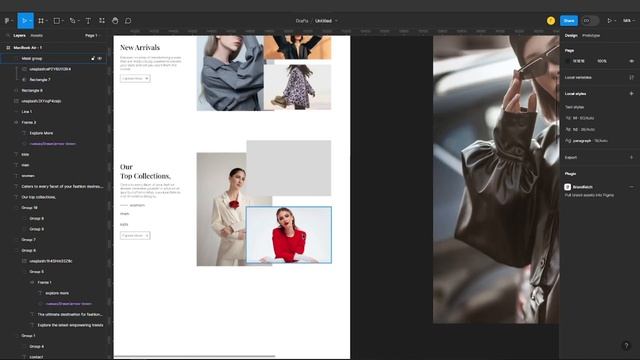Select the Hand tool
This screenshot has height=360, width=640.
click(x=115, y=20)
